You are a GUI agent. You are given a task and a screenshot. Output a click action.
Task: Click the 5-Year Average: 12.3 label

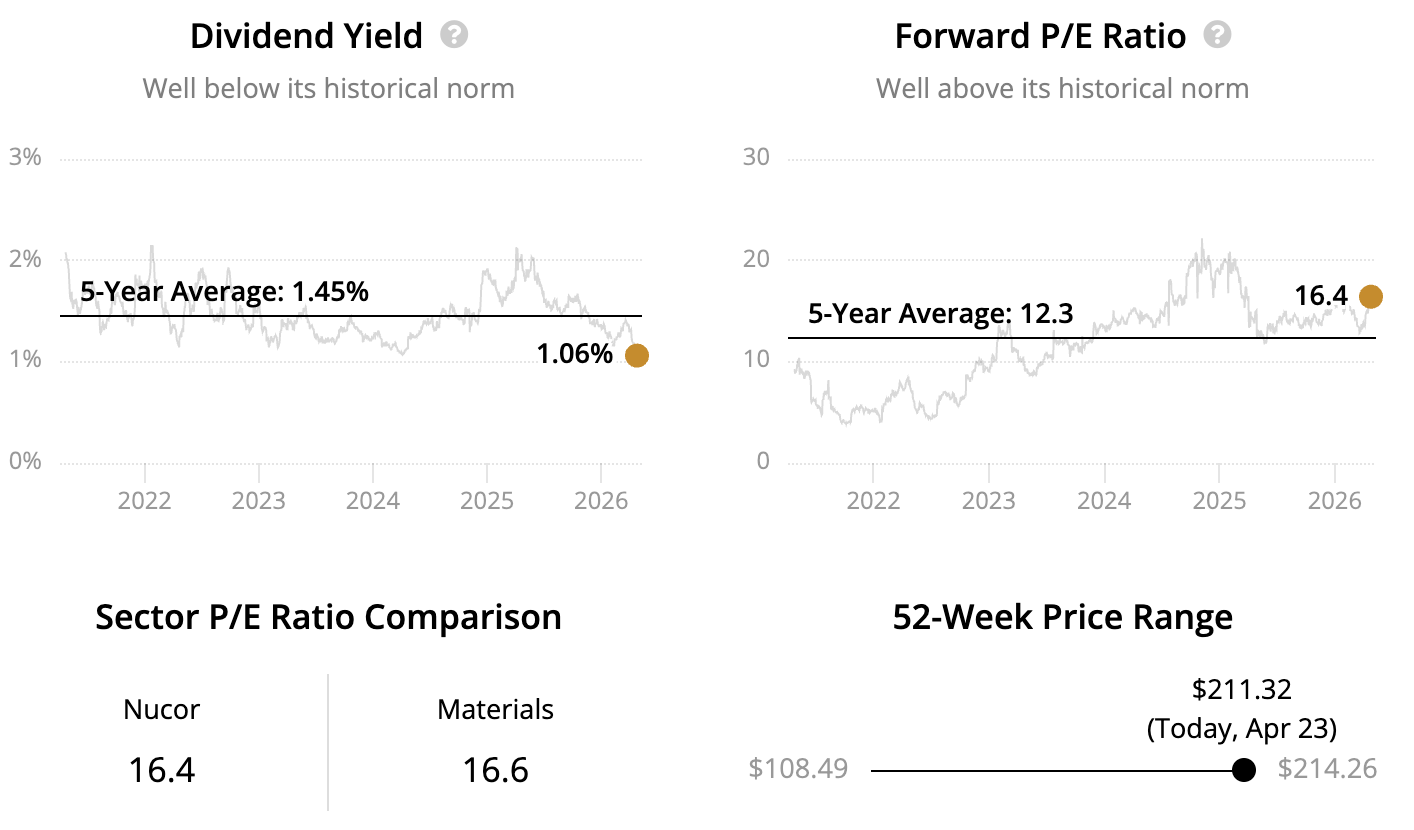coord(940,315)
